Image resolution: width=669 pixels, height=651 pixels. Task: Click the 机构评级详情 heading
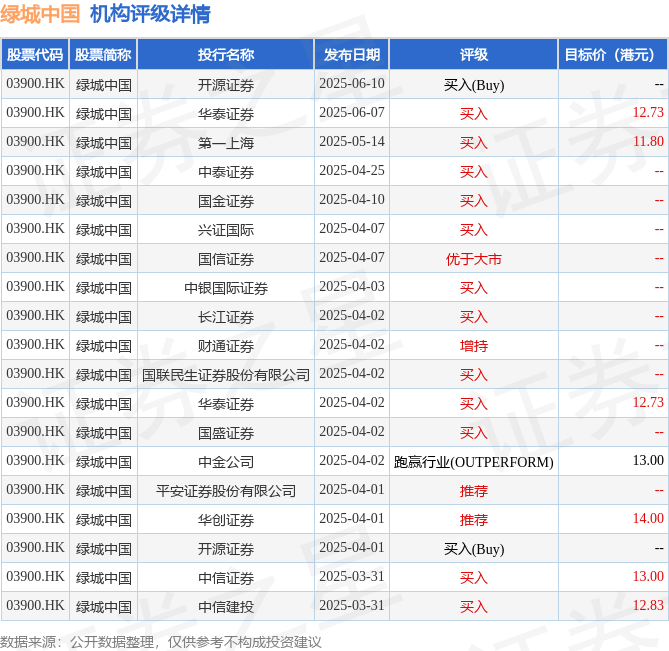click(x=150, y=14)
